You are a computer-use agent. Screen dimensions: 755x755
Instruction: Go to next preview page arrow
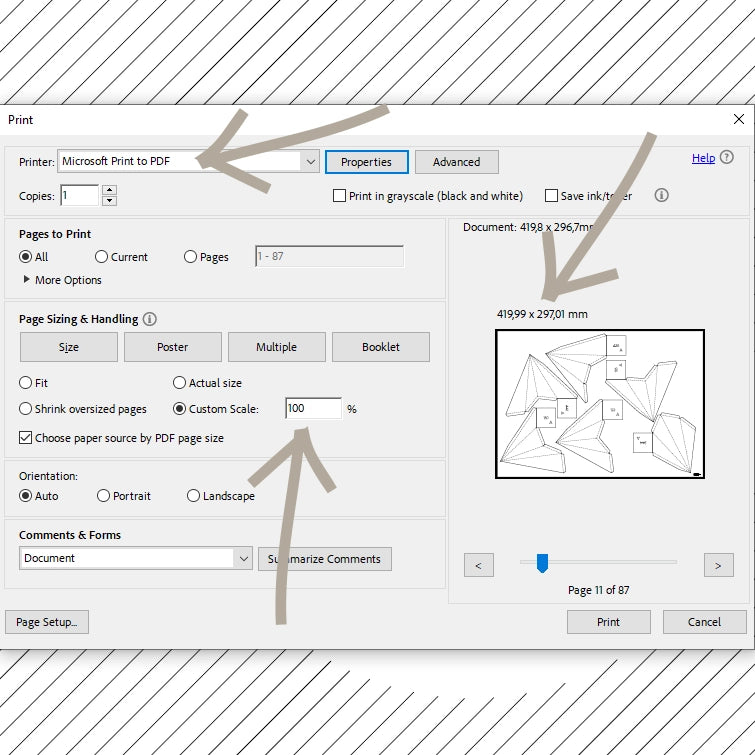coord(718,566)
